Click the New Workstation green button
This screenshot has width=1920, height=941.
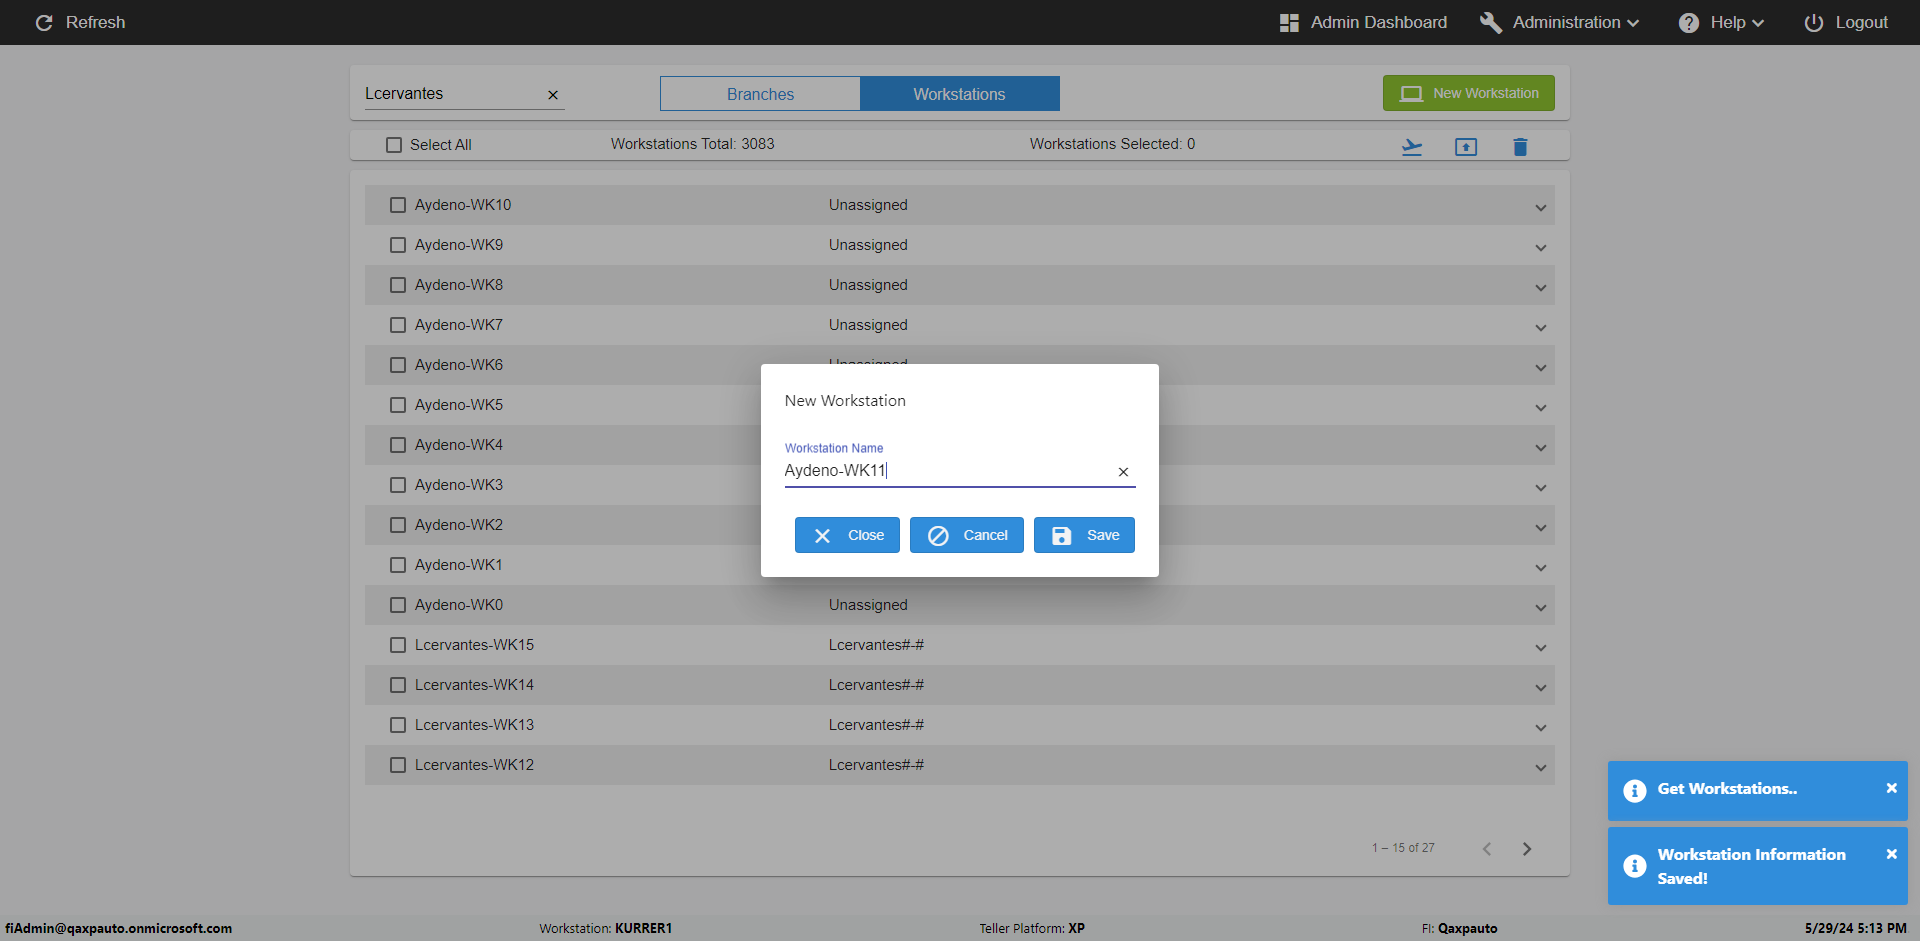click(1468, 93)
